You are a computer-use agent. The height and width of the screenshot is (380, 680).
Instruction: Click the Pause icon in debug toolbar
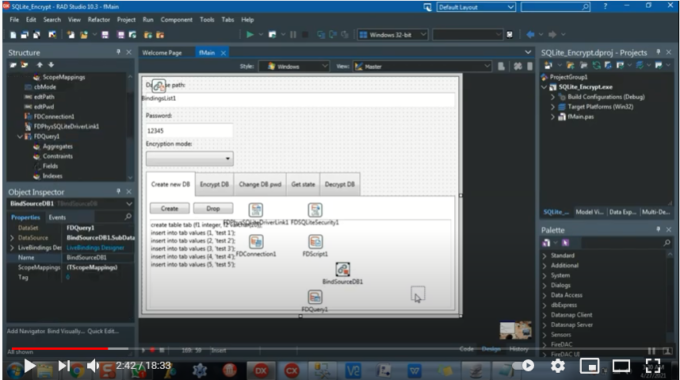[293, 35]
